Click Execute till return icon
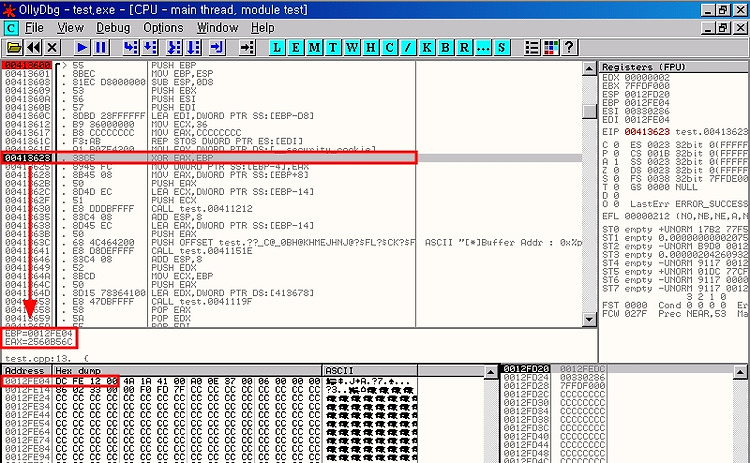The height and width of the screenshot is (463, 750). (x=217, y=47)
